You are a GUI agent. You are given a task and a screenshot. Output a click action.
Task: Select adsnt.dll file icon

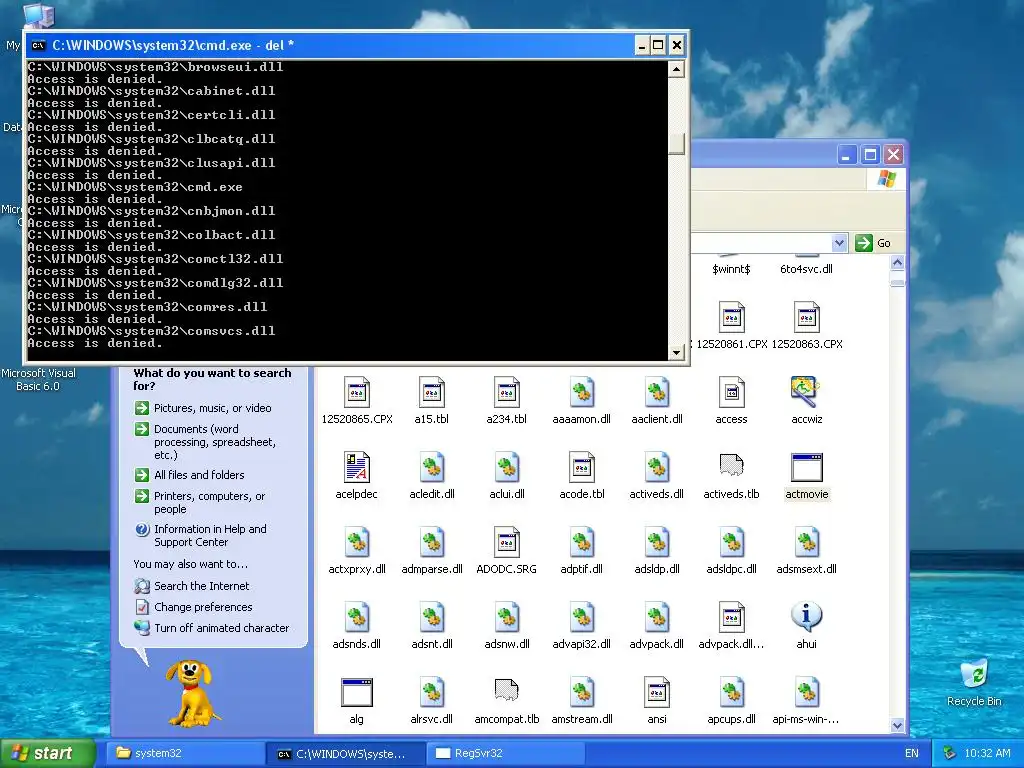click(x=432, y=618)
